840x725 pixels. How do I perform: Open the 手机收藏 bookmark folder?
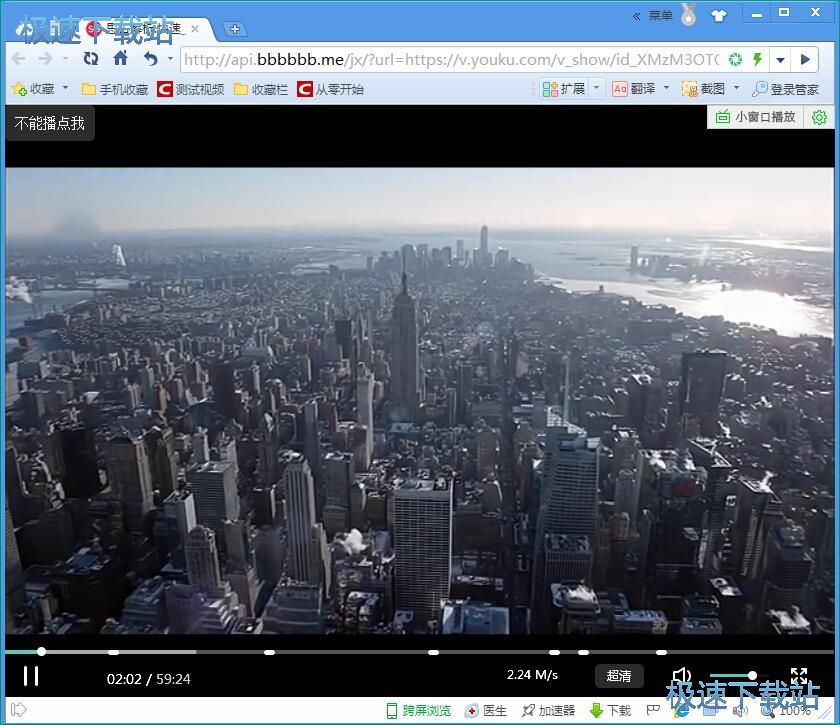coord(115,89)
